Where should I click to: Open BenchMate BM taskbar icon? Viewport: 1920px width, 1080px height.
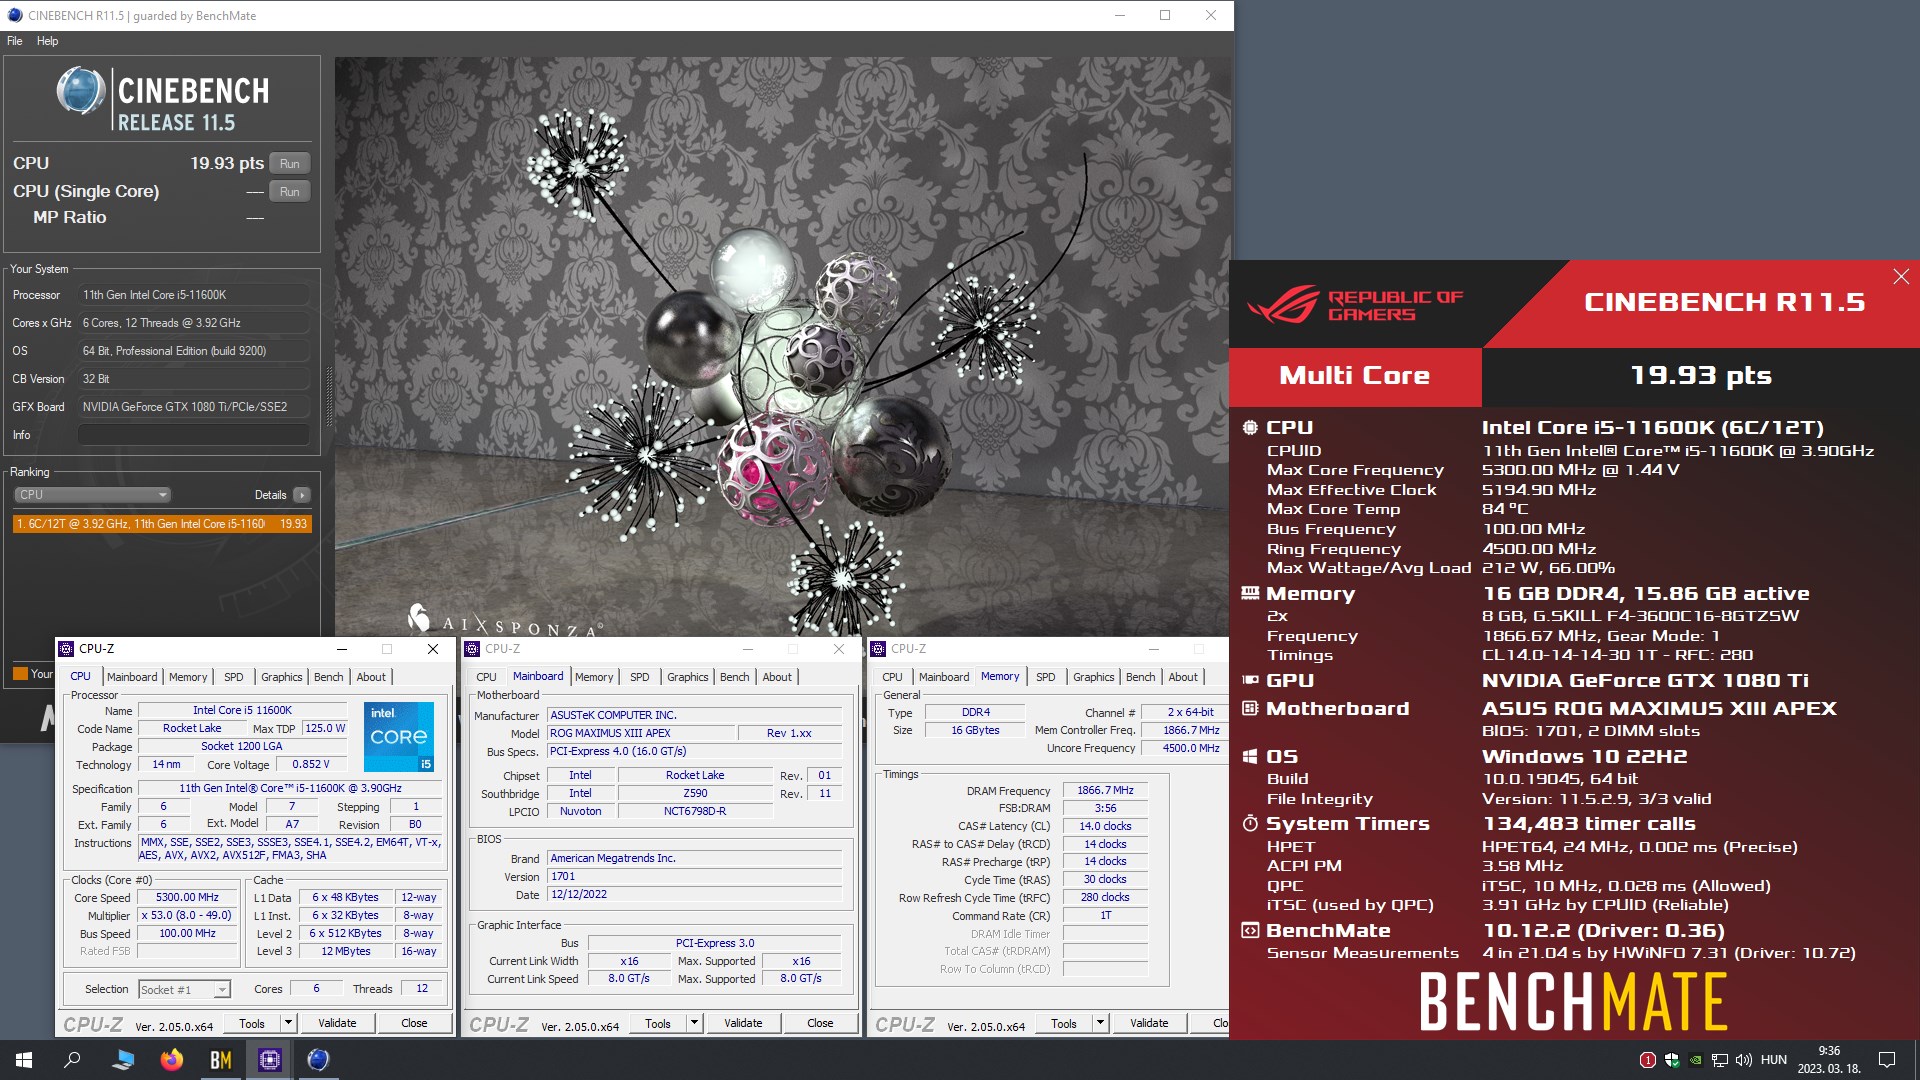pos(221,1060)
